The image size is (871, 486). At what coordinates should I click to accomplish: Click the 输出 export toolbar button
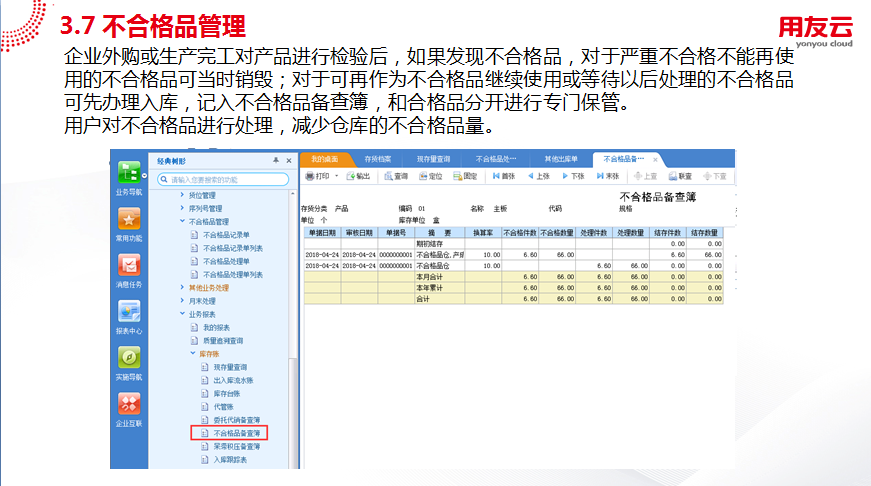click(357, 176)
